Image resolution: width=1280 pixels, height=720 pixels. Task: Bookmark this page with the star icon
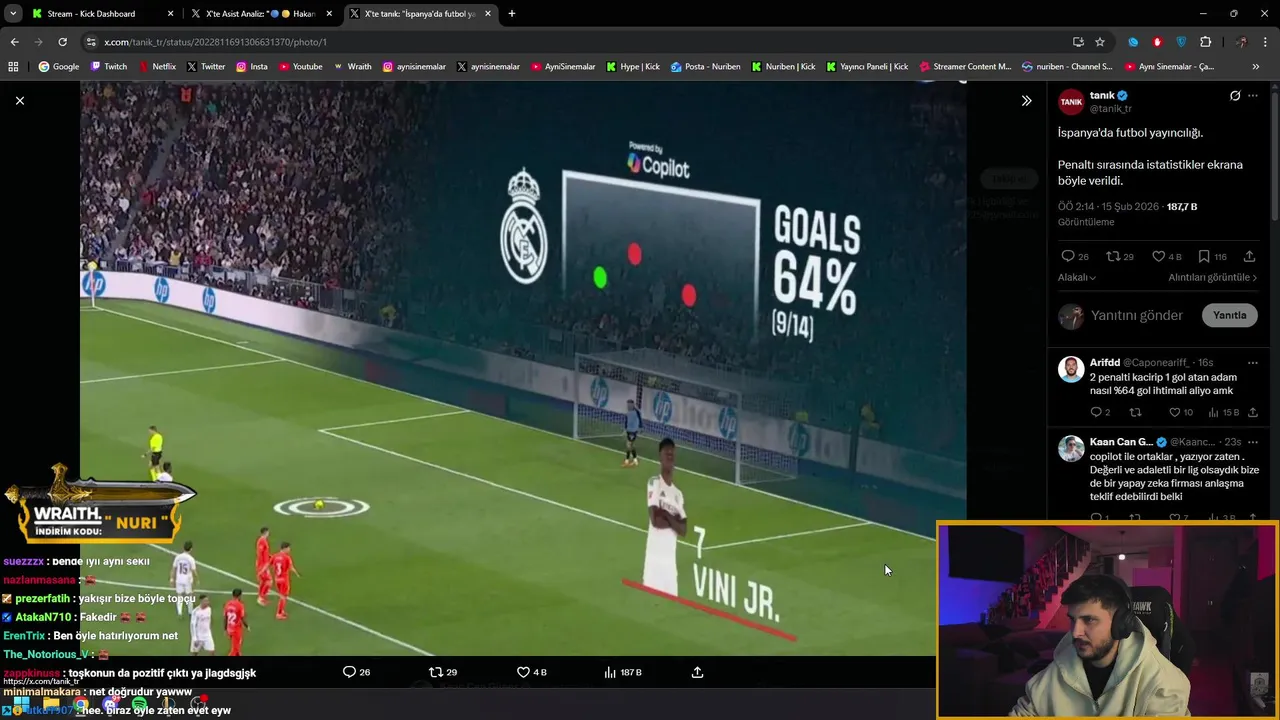(x=1100, y=42)
